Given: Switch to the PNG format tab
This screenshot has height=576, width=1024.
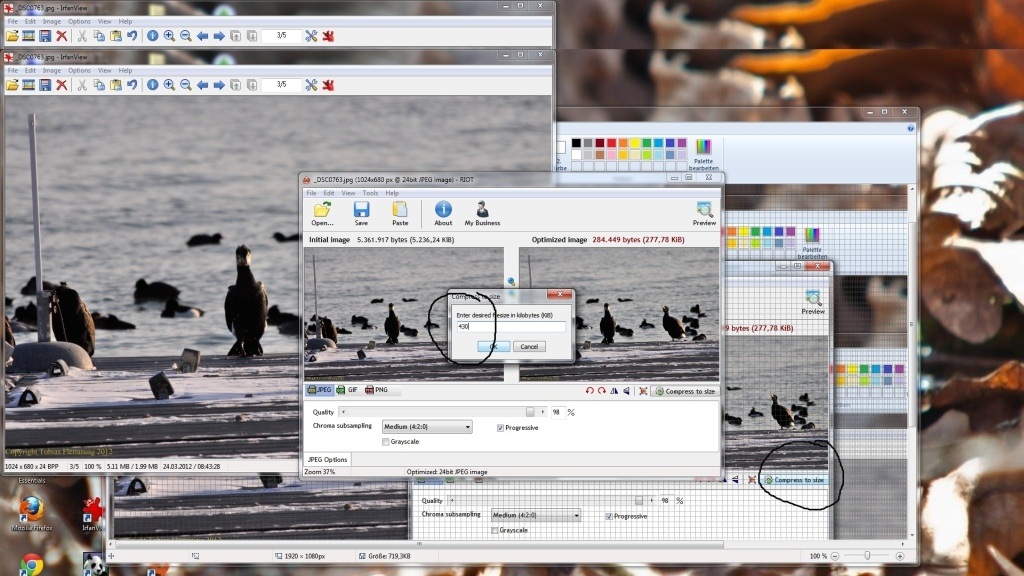Looking at the screenshot, I should click(377, 390).
